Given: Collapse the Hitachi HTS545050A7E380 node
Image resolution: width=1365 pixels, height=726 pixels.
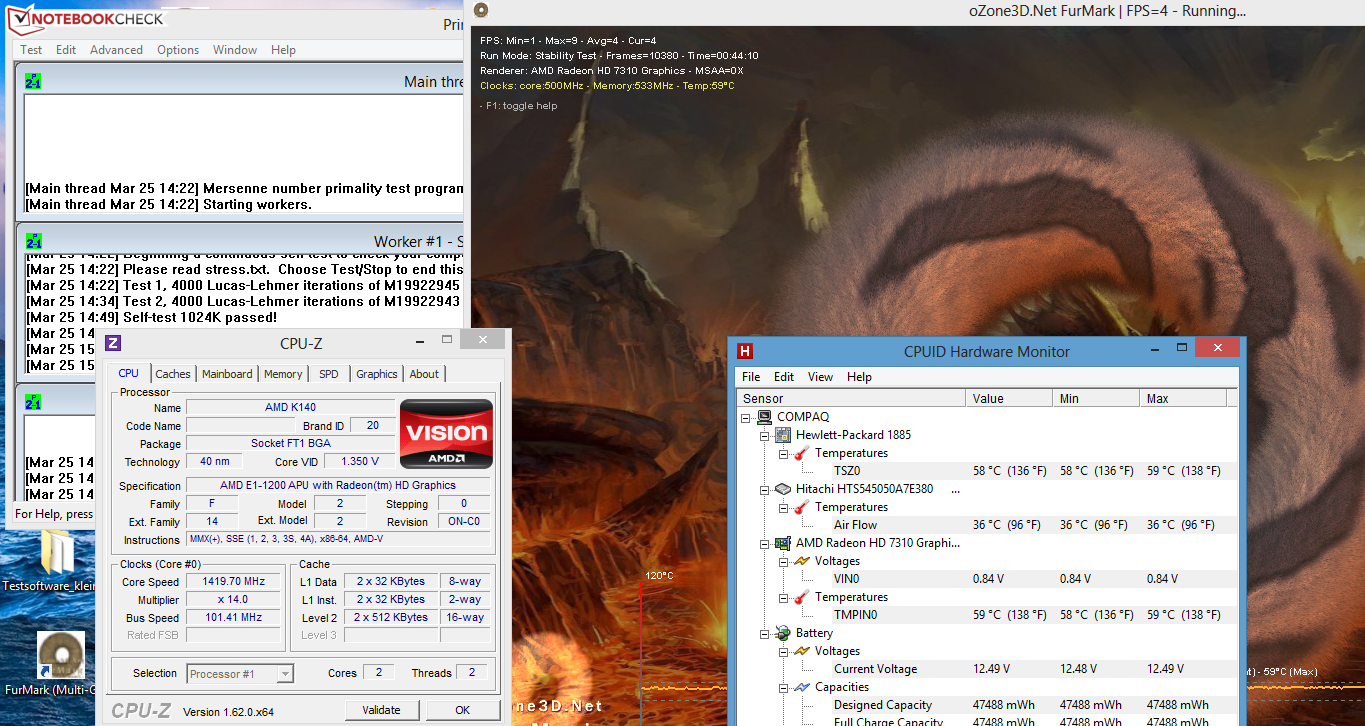Looking at the screenshot, I should click(x=765, y=489).
